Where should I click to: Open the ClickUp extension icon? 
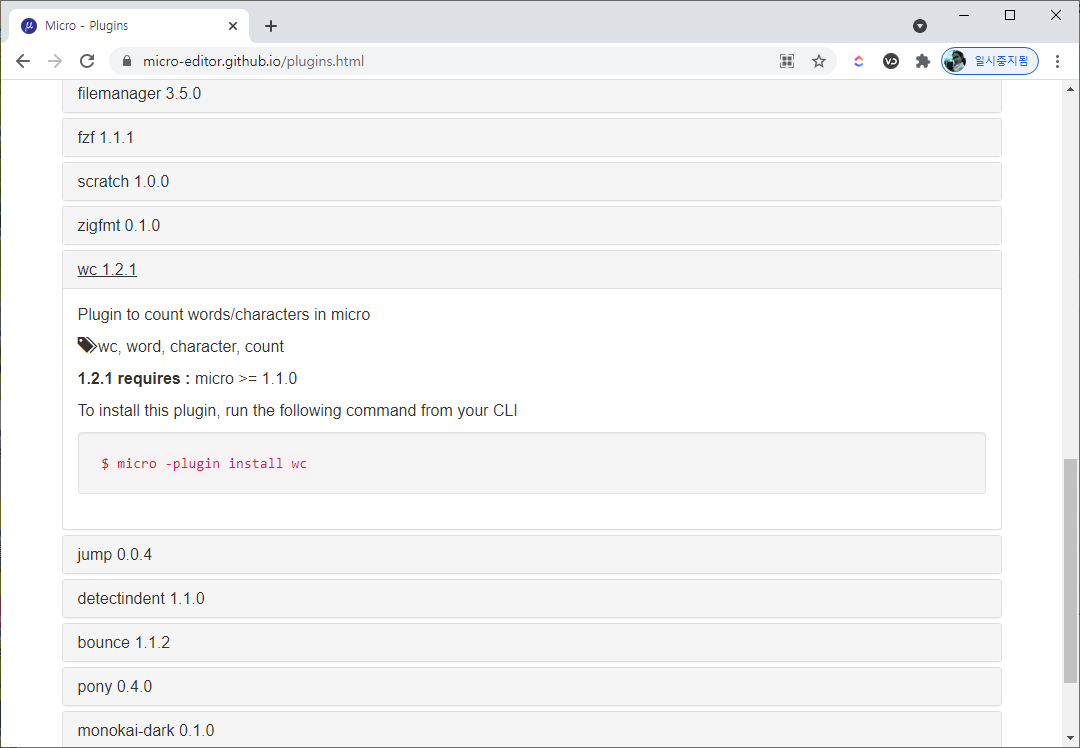pos(858,61)
